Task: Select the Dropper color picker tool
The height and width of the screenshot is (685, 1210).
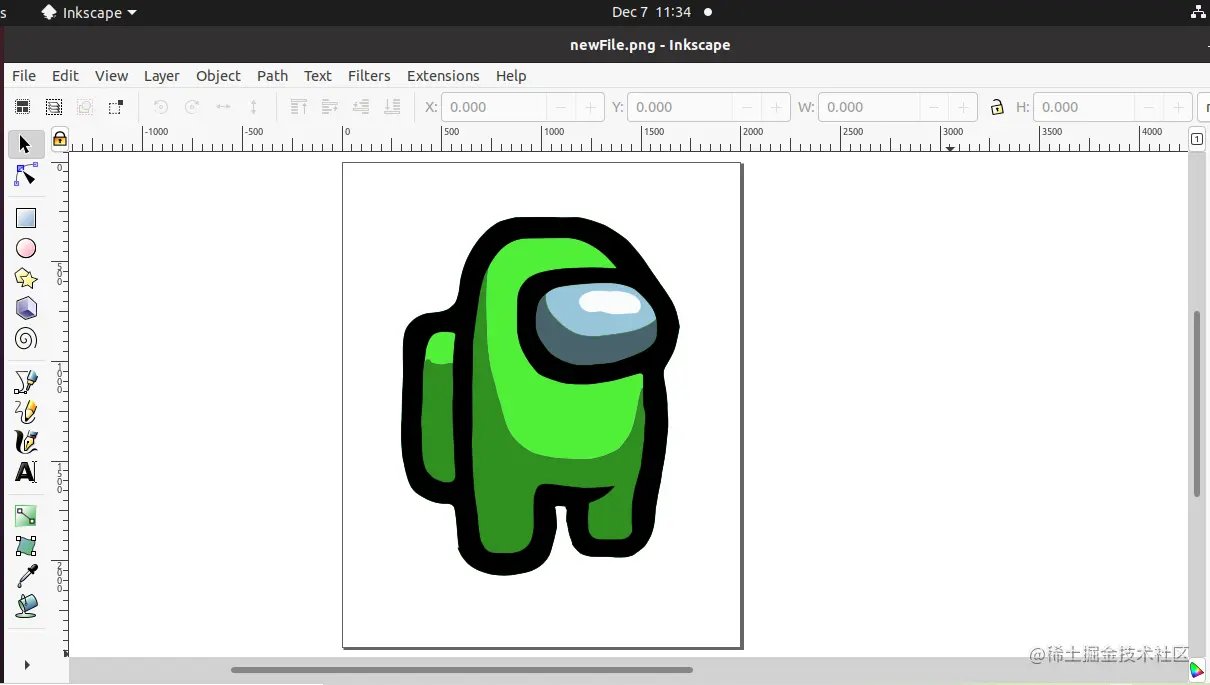Action: 26,576
